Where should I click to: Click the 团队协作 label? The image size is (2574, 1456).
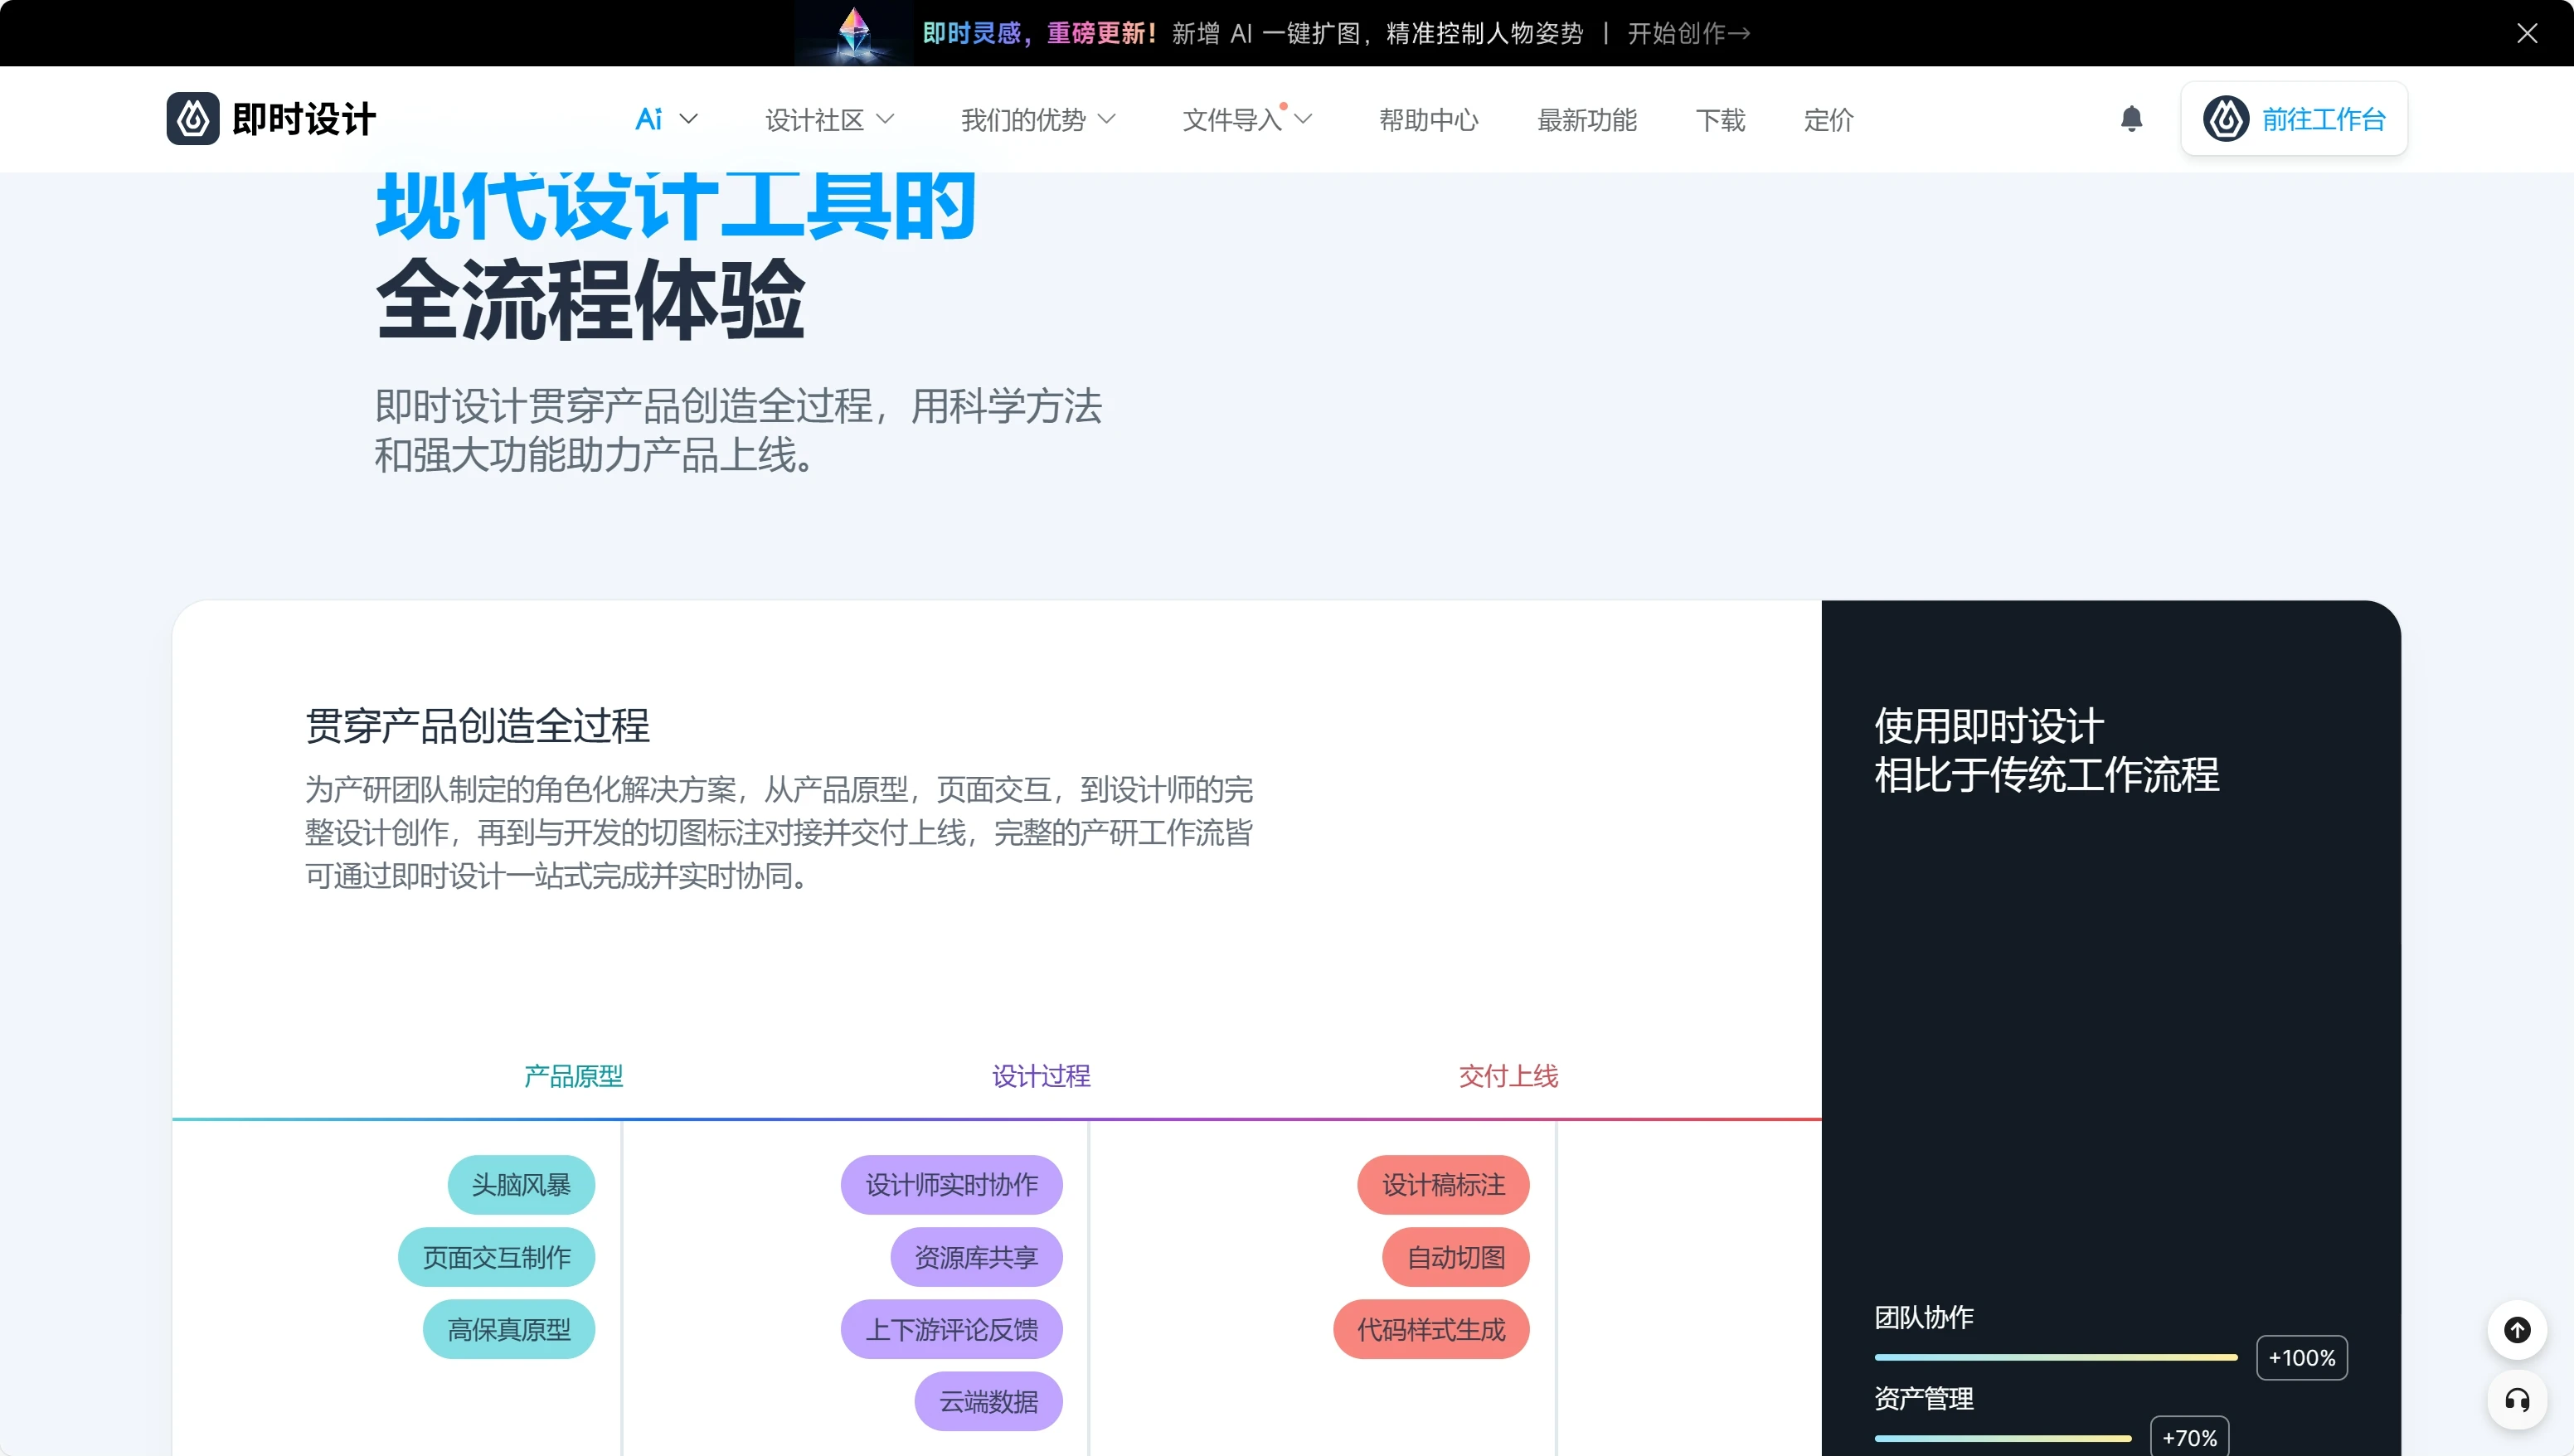point(1923,1317)
